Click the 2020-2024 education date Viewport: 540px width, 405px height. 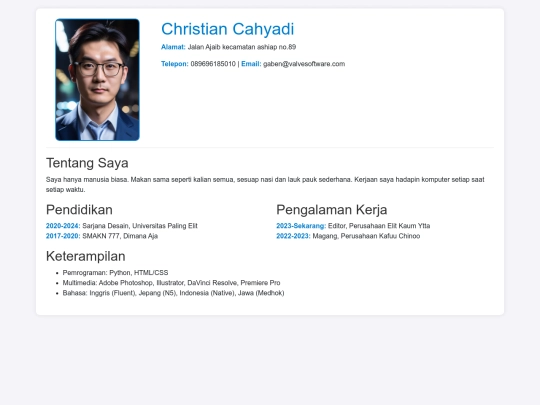[x=63, y=226]
